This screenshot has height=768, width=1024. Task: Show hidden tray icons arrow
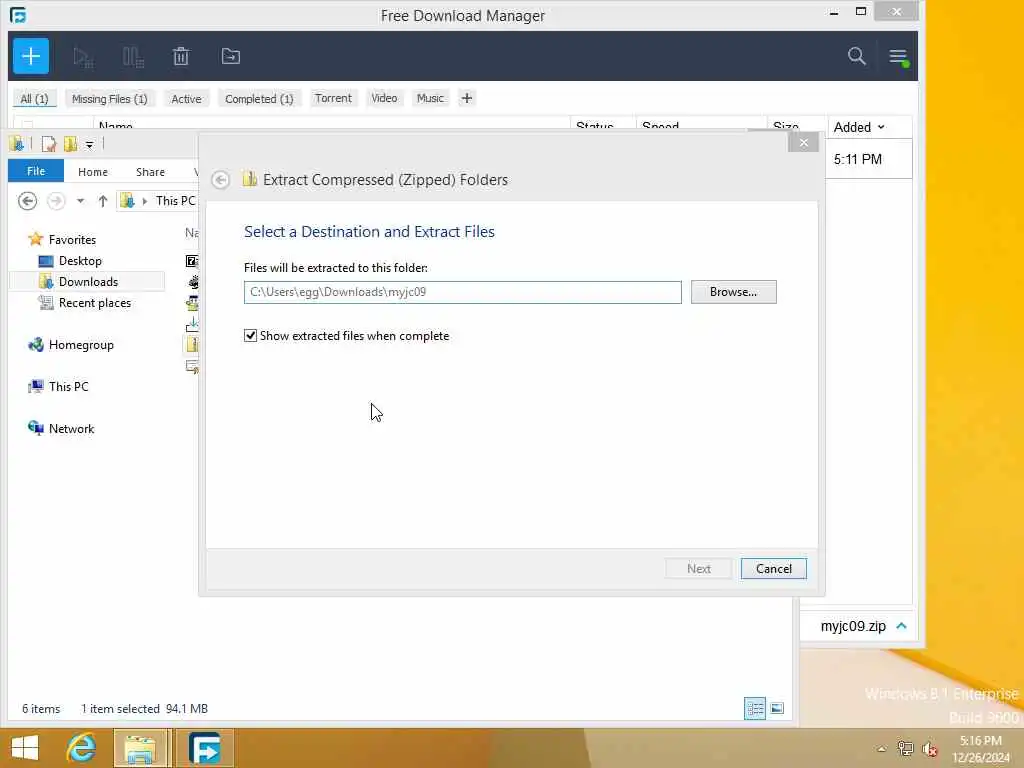[881, 749]
